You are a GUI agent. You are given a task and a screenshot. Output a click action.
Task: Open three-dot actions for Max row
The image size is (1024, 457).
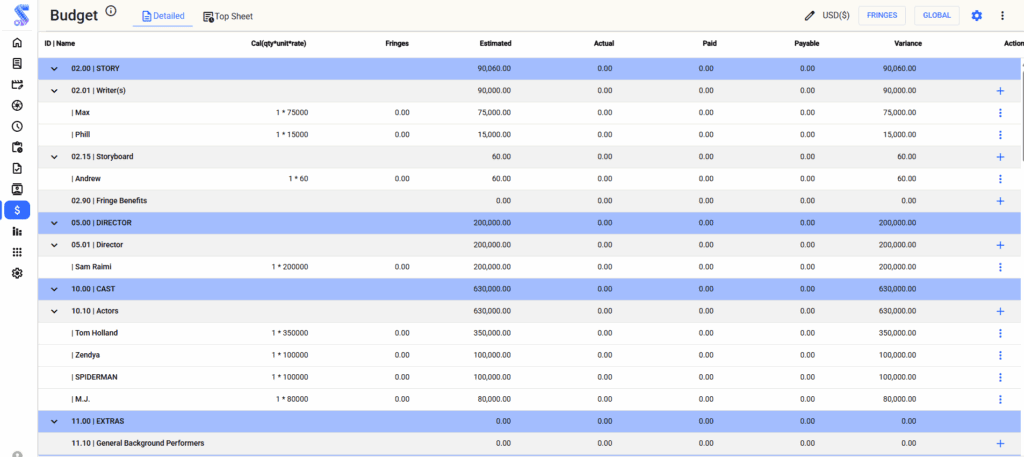[1000, 113]
